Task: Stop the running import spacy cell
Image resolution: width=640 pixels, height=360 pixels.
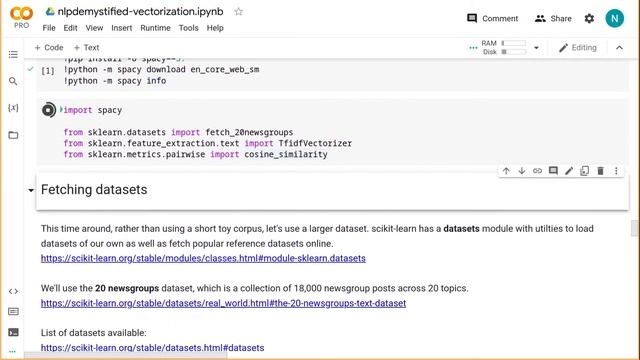Action: pos(49,110)
